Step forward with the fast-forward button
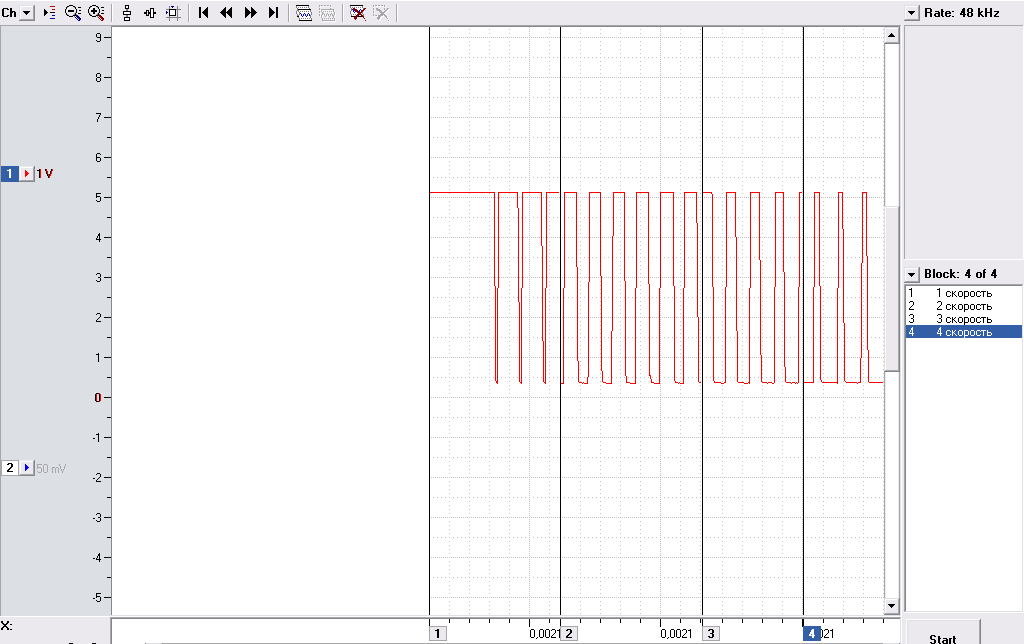This screenshot has height=644, width=1024. pyautogui.click(x=250, y=12)
